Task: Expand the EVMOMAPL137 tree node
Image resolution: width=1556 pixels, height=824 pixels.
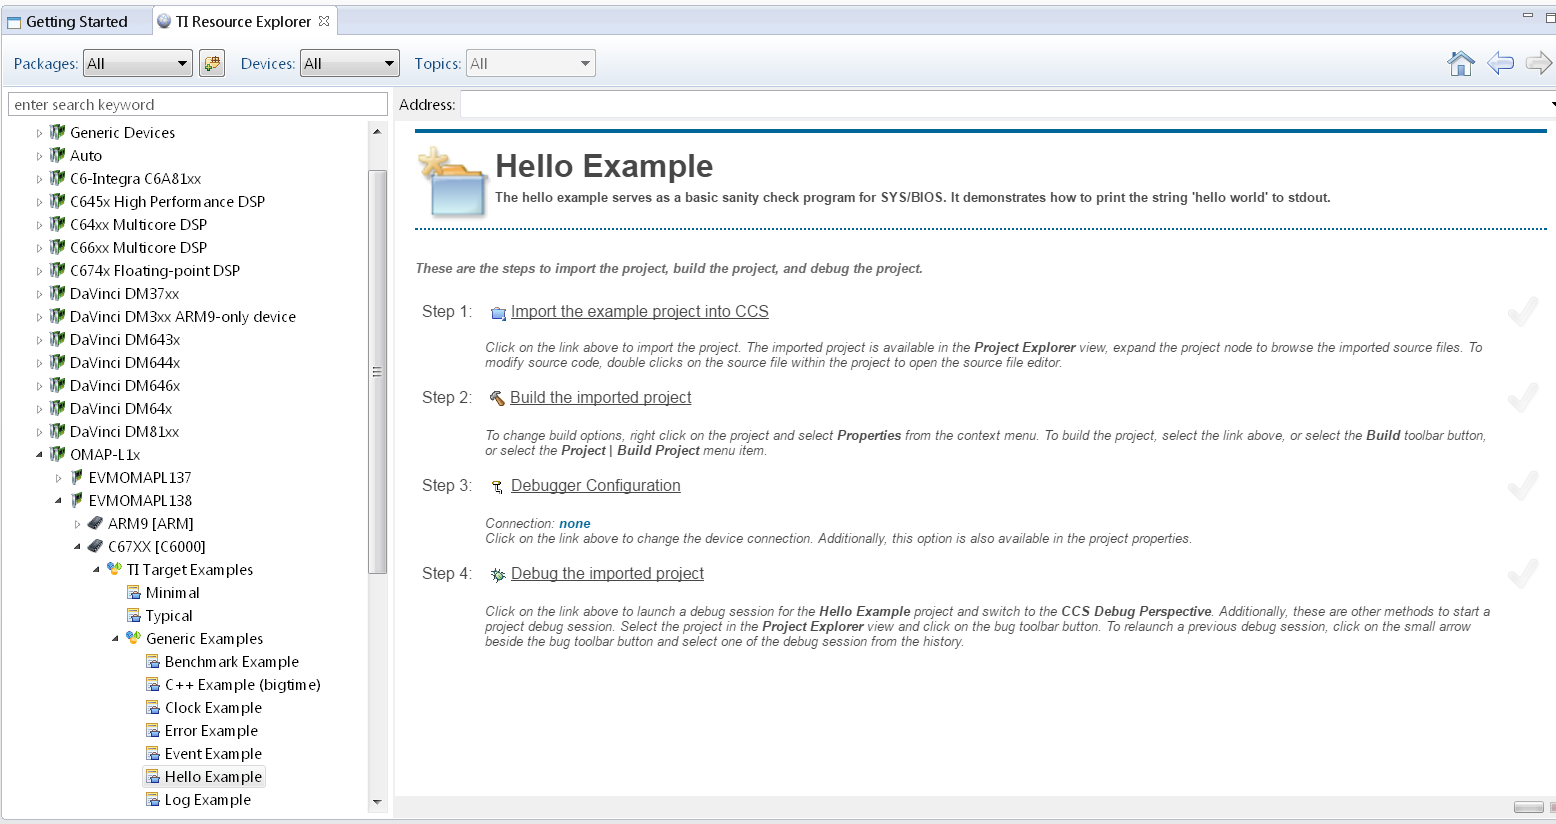Action: click(58, 478)
